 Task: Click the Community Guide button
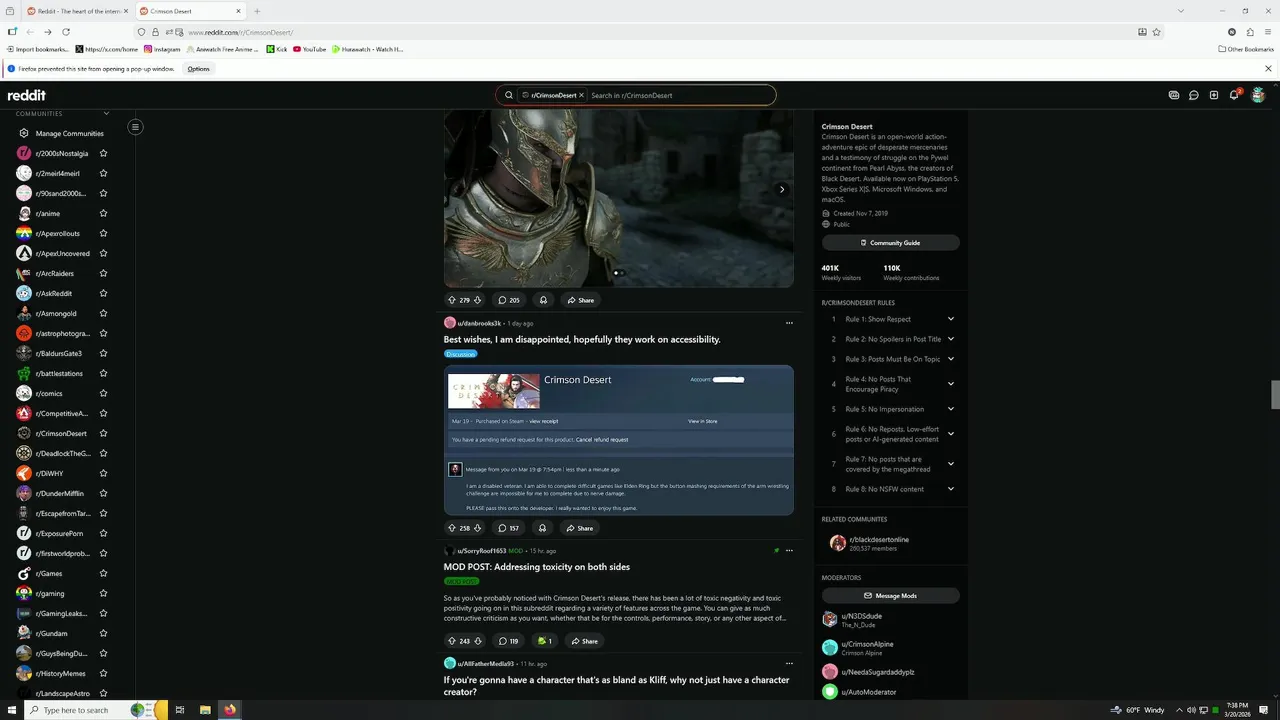pos(890,243)
